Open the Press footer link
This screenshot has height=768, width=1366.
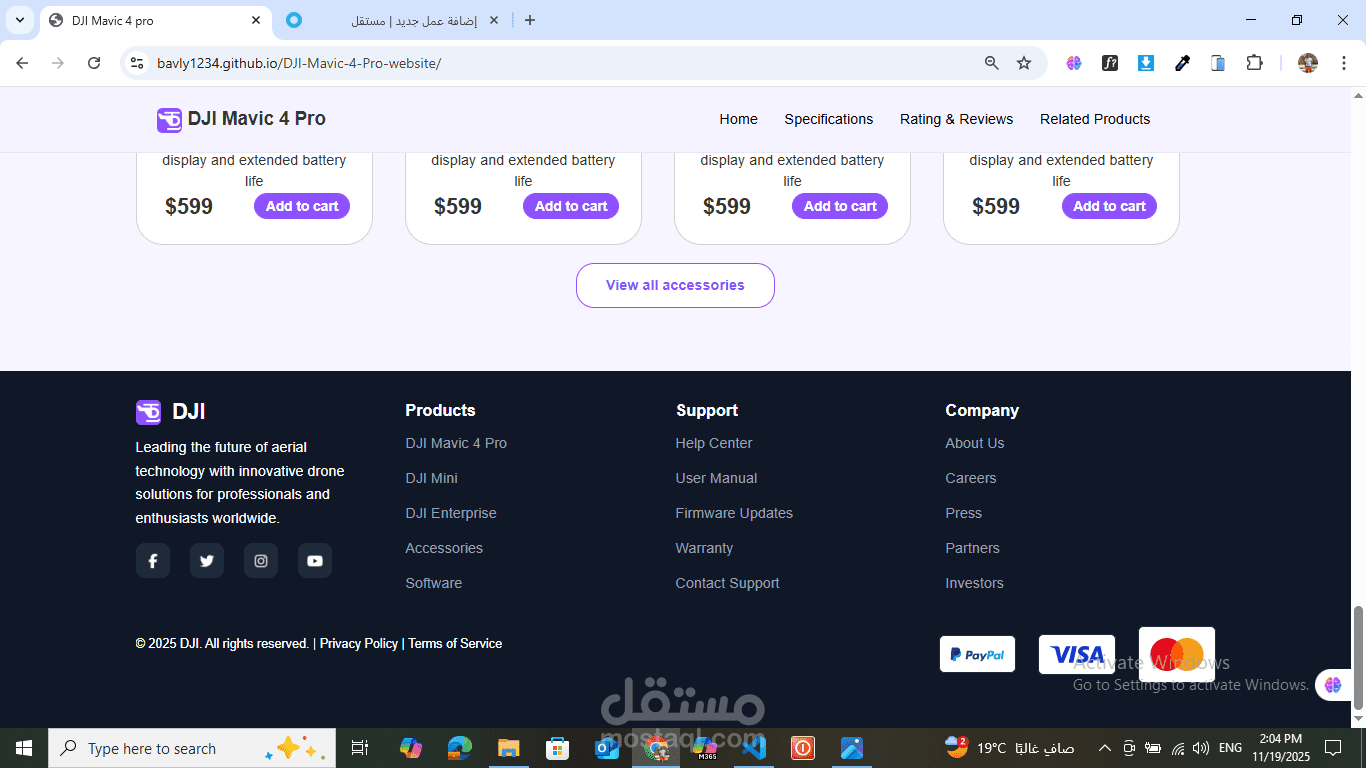click(964, 513)
